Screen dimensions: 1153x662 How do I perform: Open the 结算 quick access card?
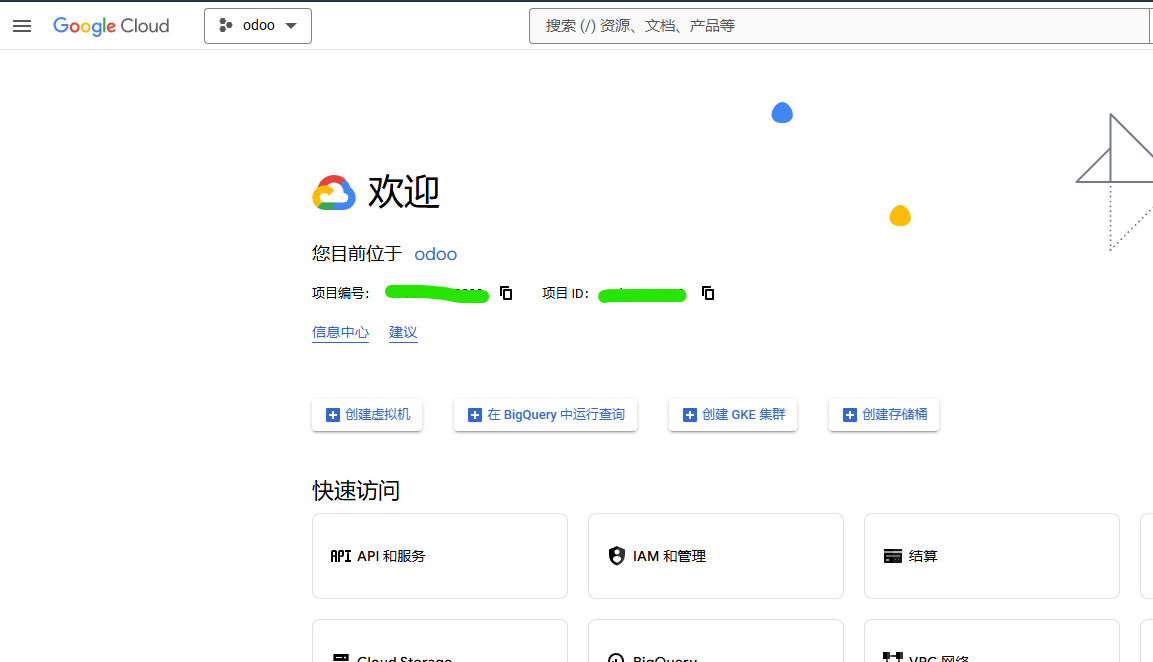(992, 556)
